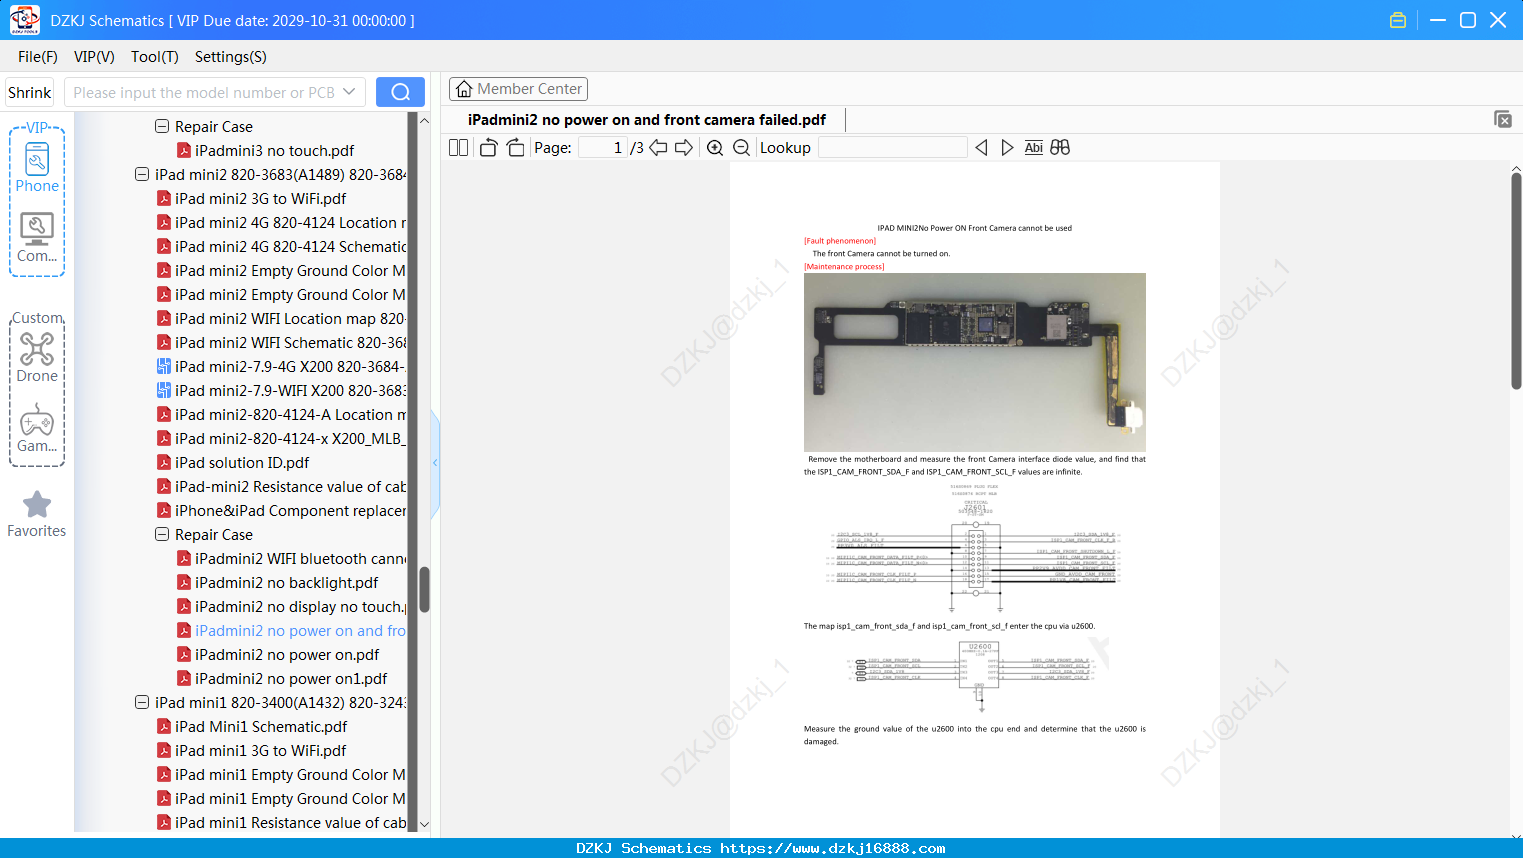Open iPadmini2 no display no touch file
This screenshot has width=1523, height=858.
(x=291, y=606)
